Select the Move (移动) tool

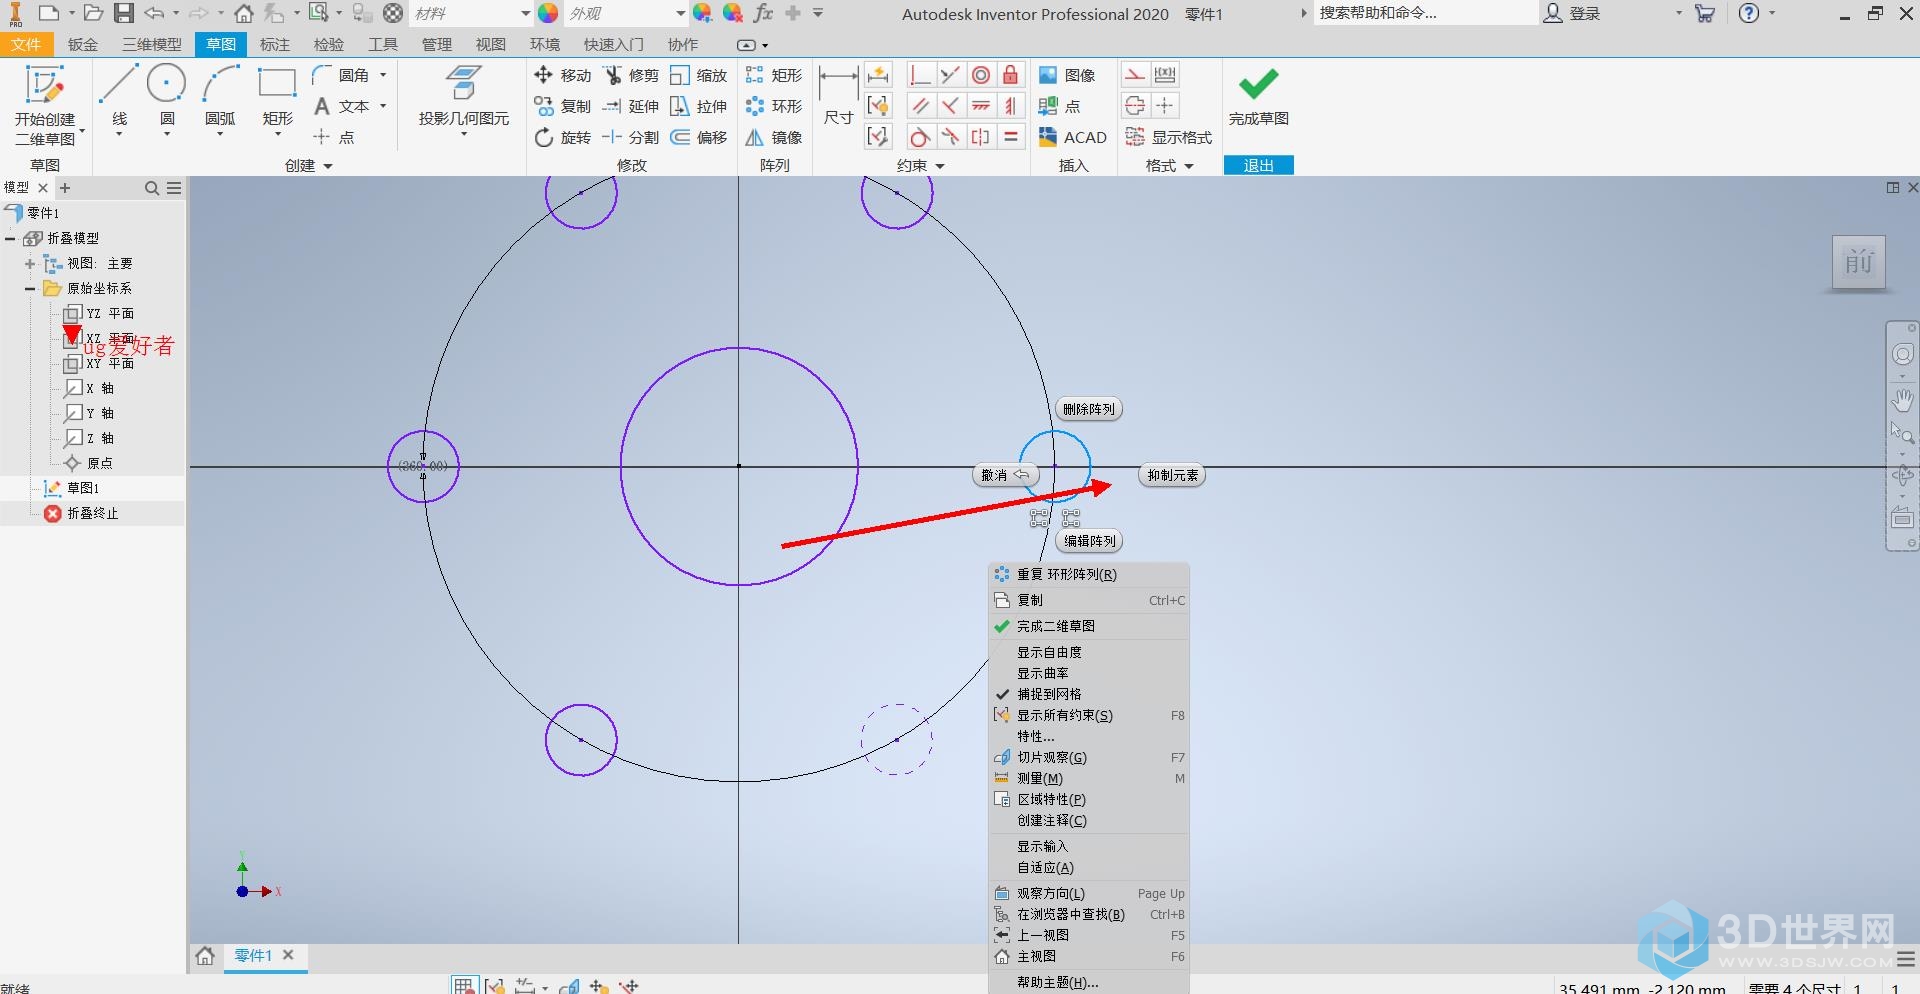coord(563,75)
